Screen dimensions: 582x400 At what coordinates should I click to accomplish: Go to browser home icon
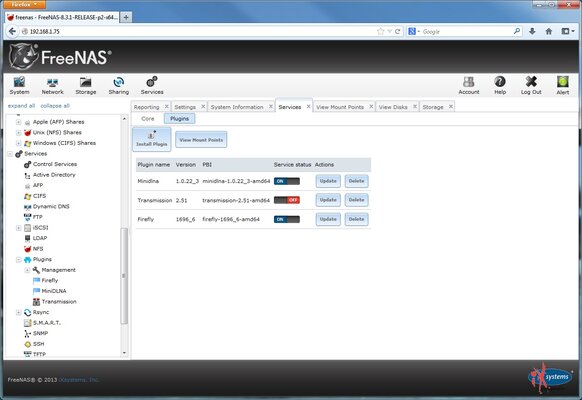tap(549, 32)
